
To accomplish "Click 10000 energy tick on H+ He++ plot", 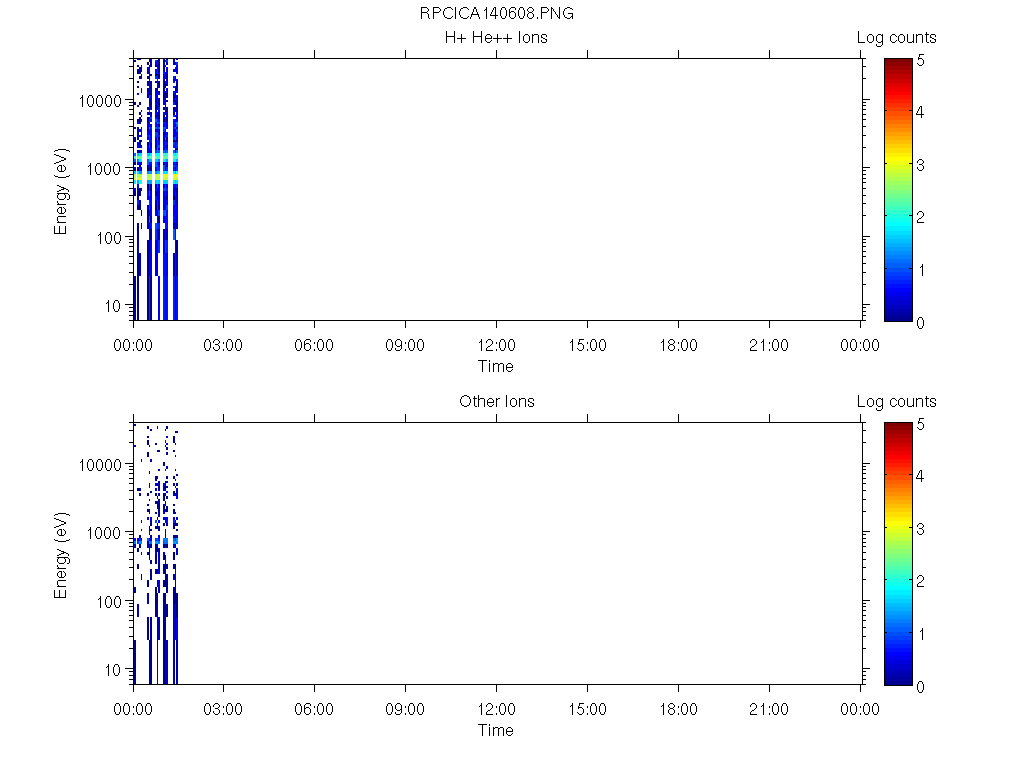I will pyautogui.click(x=100, y=101).
